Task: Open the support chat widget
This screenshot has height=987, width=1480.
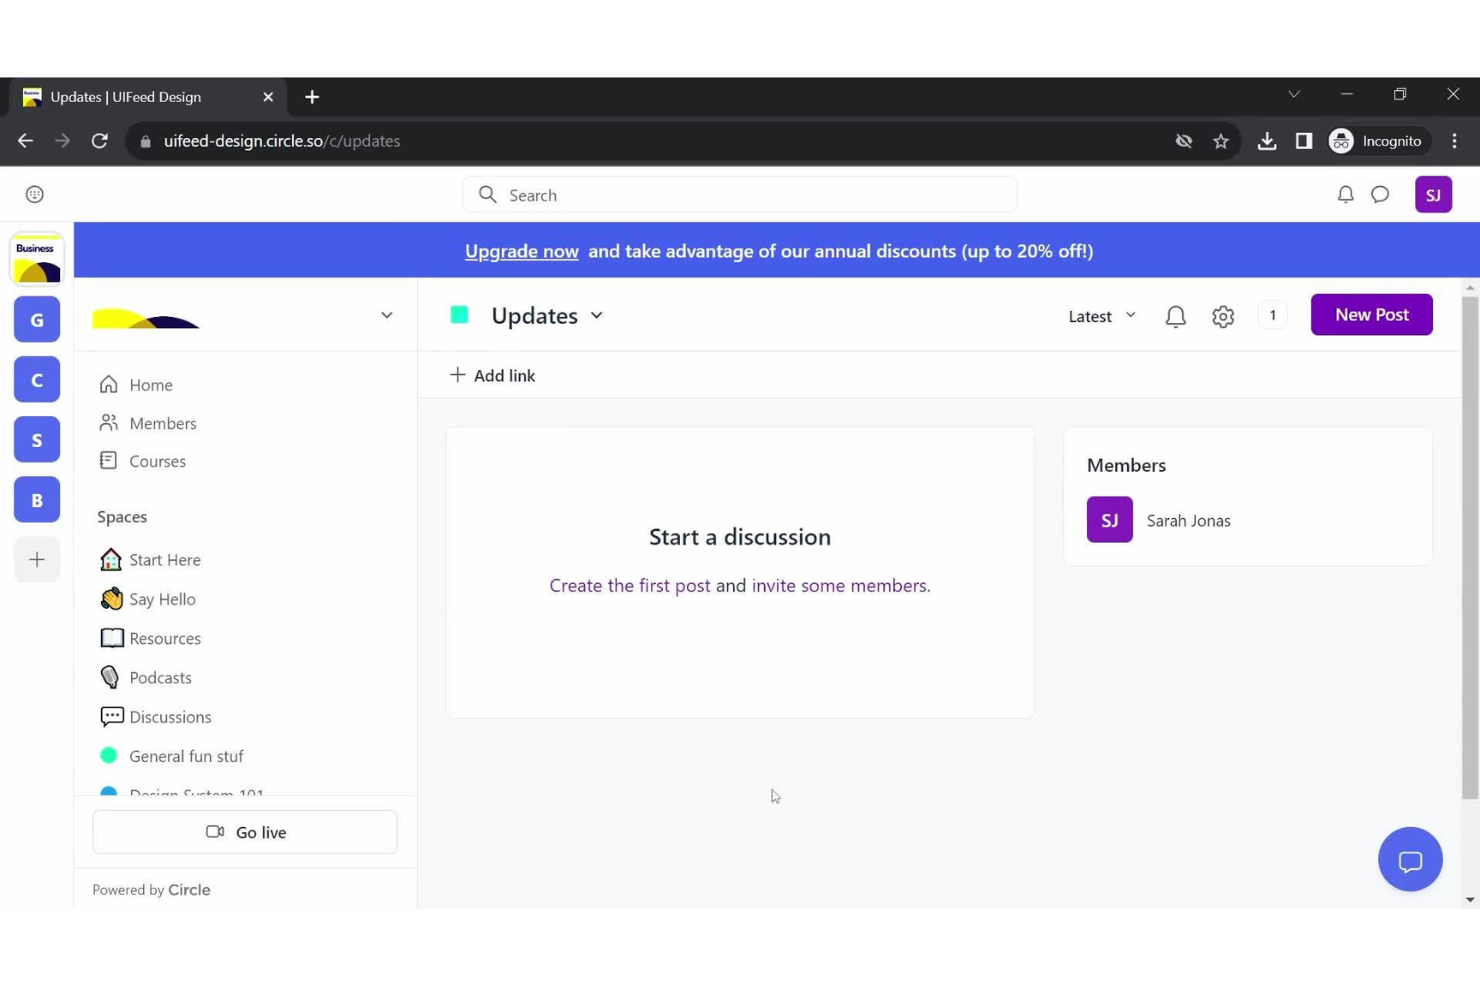Action: pyautogui.click(x=1410, y=859)
